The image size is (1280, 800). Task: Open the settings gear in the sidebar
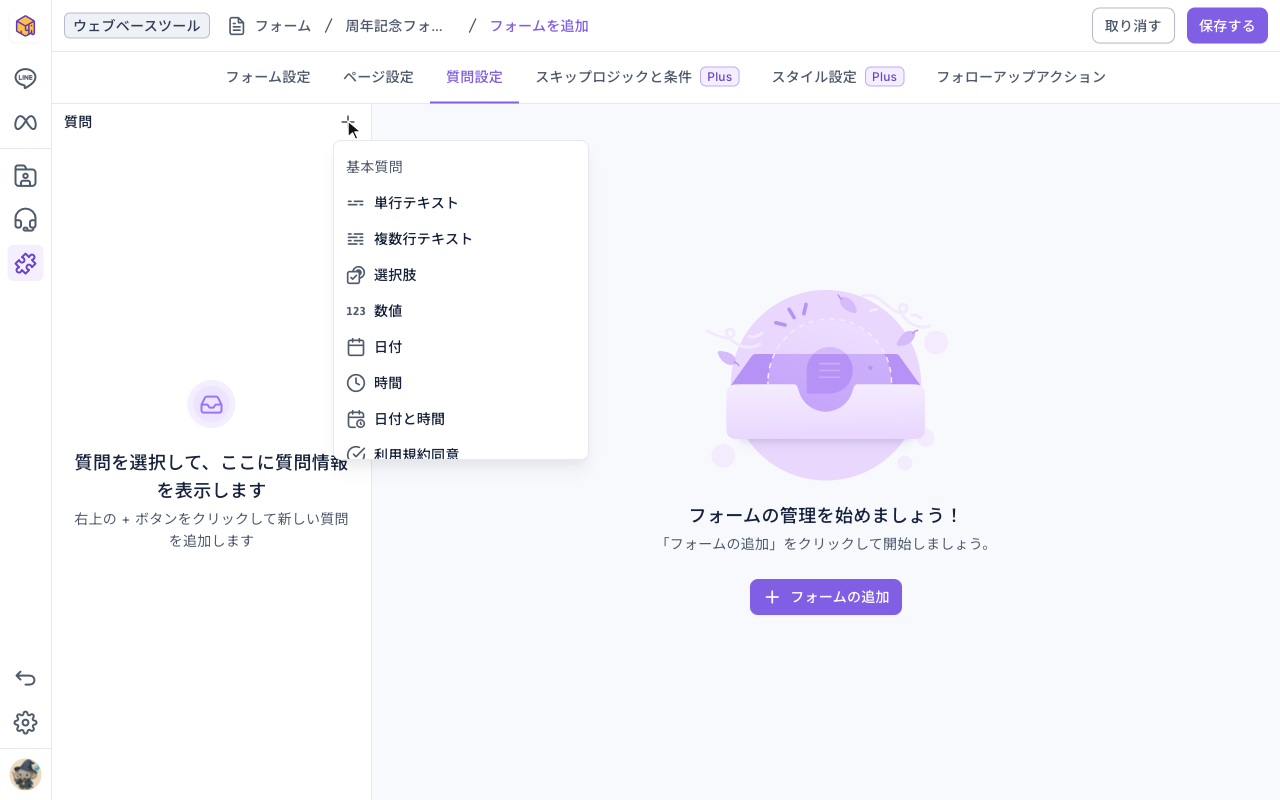[x=25, y=723]
